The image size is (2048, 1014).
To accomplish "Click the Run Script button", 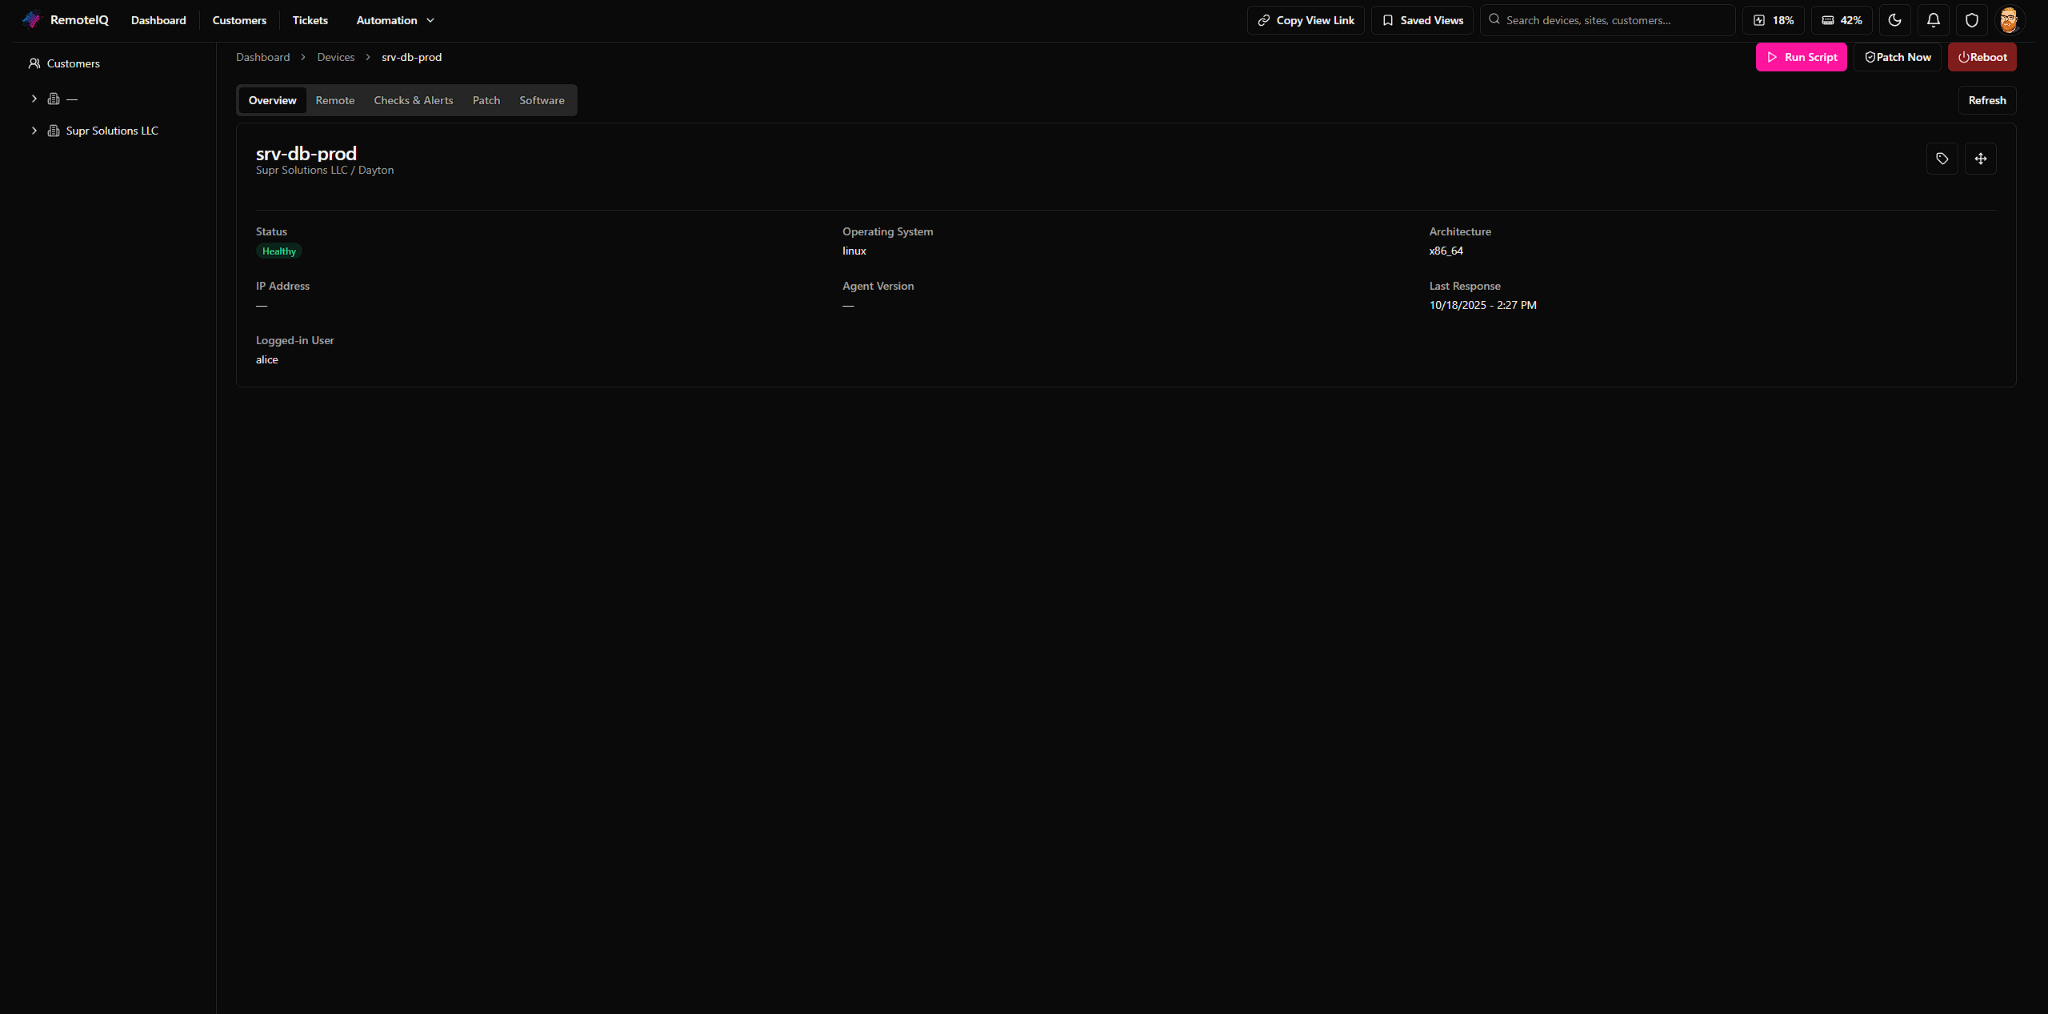I will [x=1801, y=57].
